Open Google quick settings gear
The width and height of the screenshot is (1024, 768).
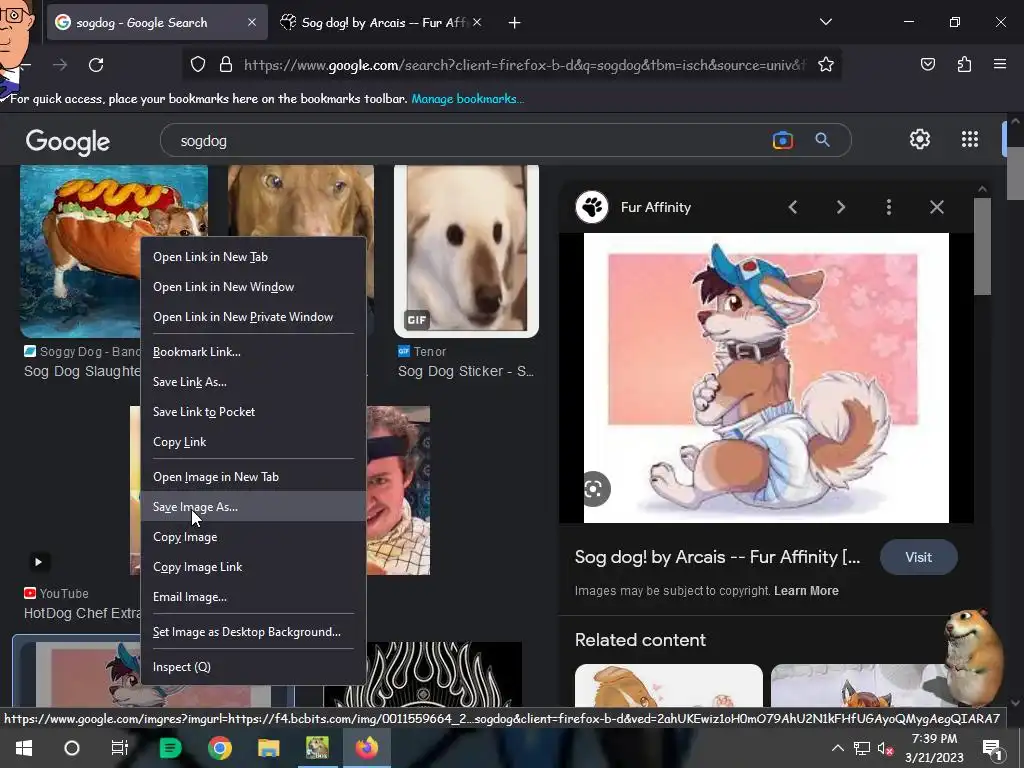click(920, 139)
